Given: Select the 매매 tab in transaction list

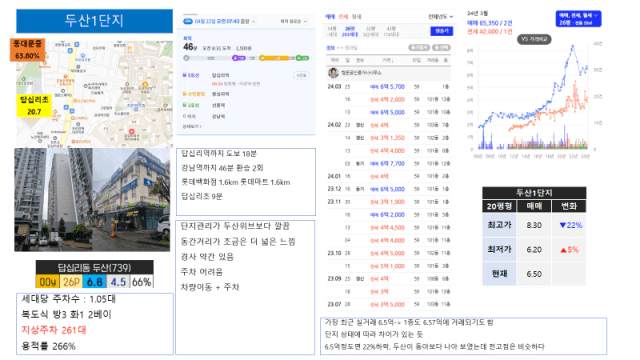Looking at the screenshot, I should coord(330,17).
